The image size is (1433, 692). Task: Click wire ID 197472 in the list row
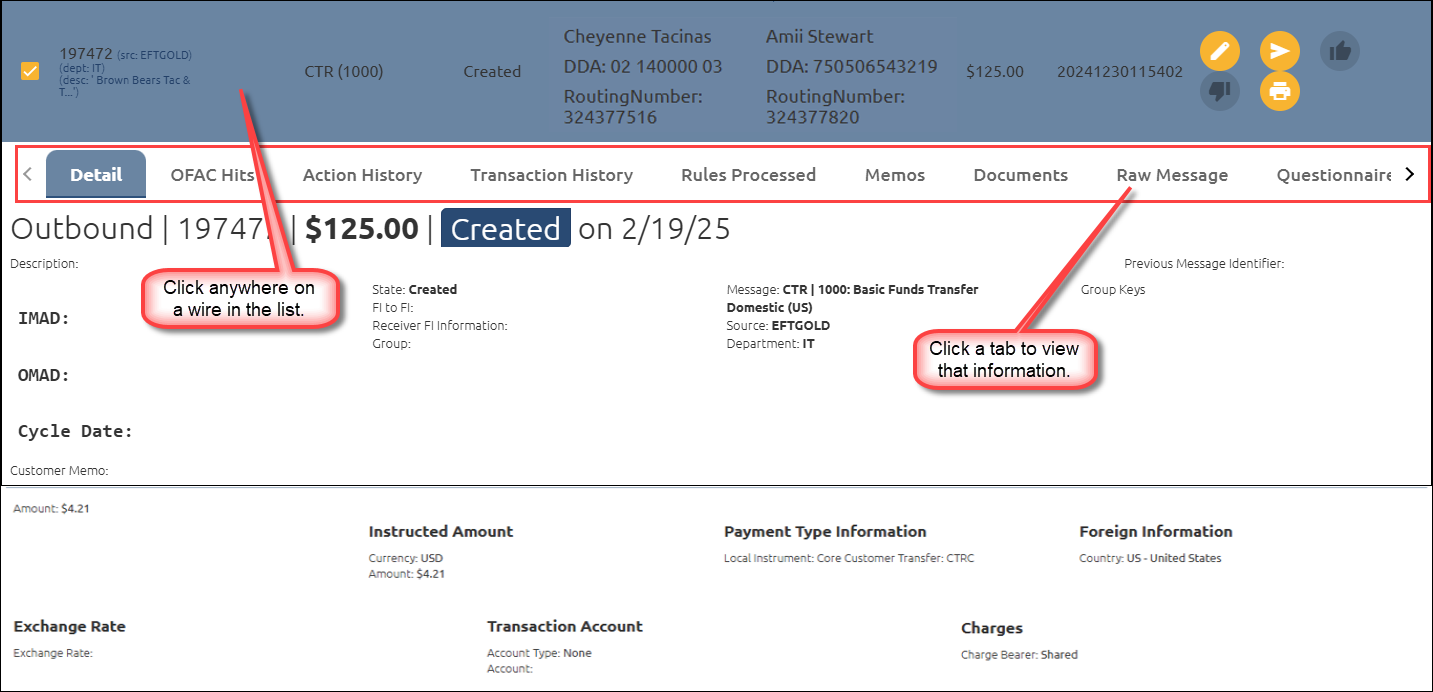[86, 53]
